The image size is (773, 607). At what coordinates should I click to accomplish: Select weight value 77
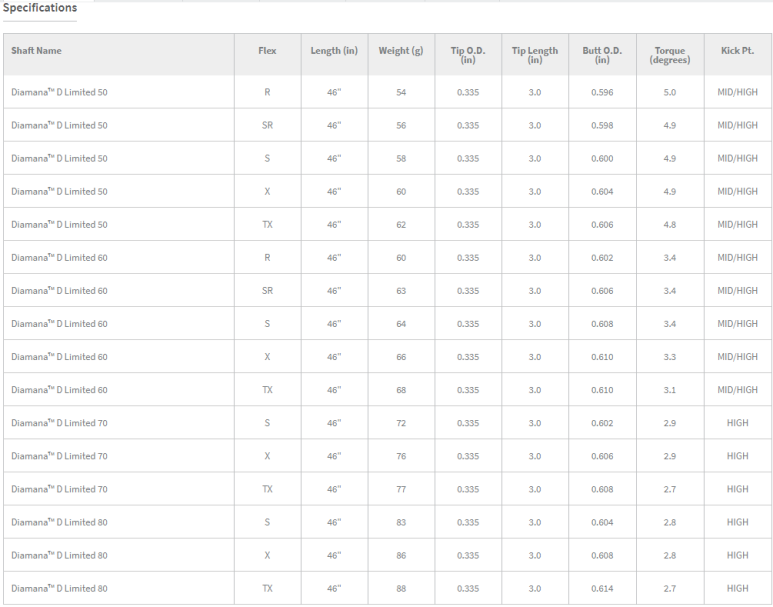click(401, 489)
